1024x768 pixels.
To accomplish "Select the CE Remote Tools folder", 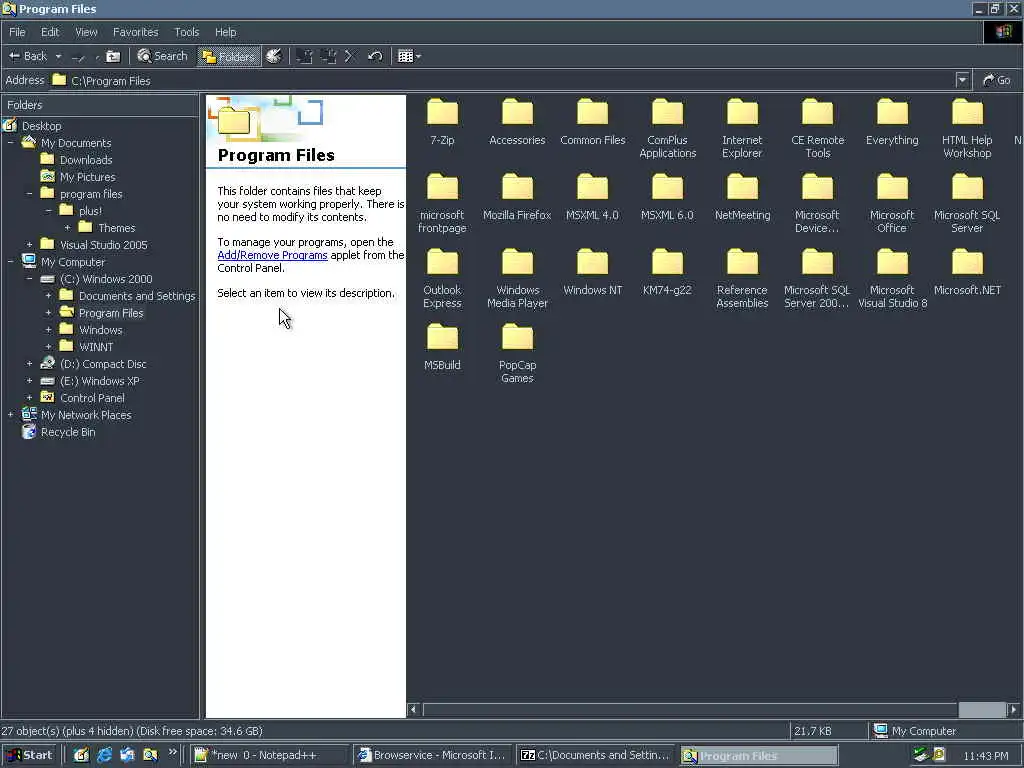I will point(818,129).
